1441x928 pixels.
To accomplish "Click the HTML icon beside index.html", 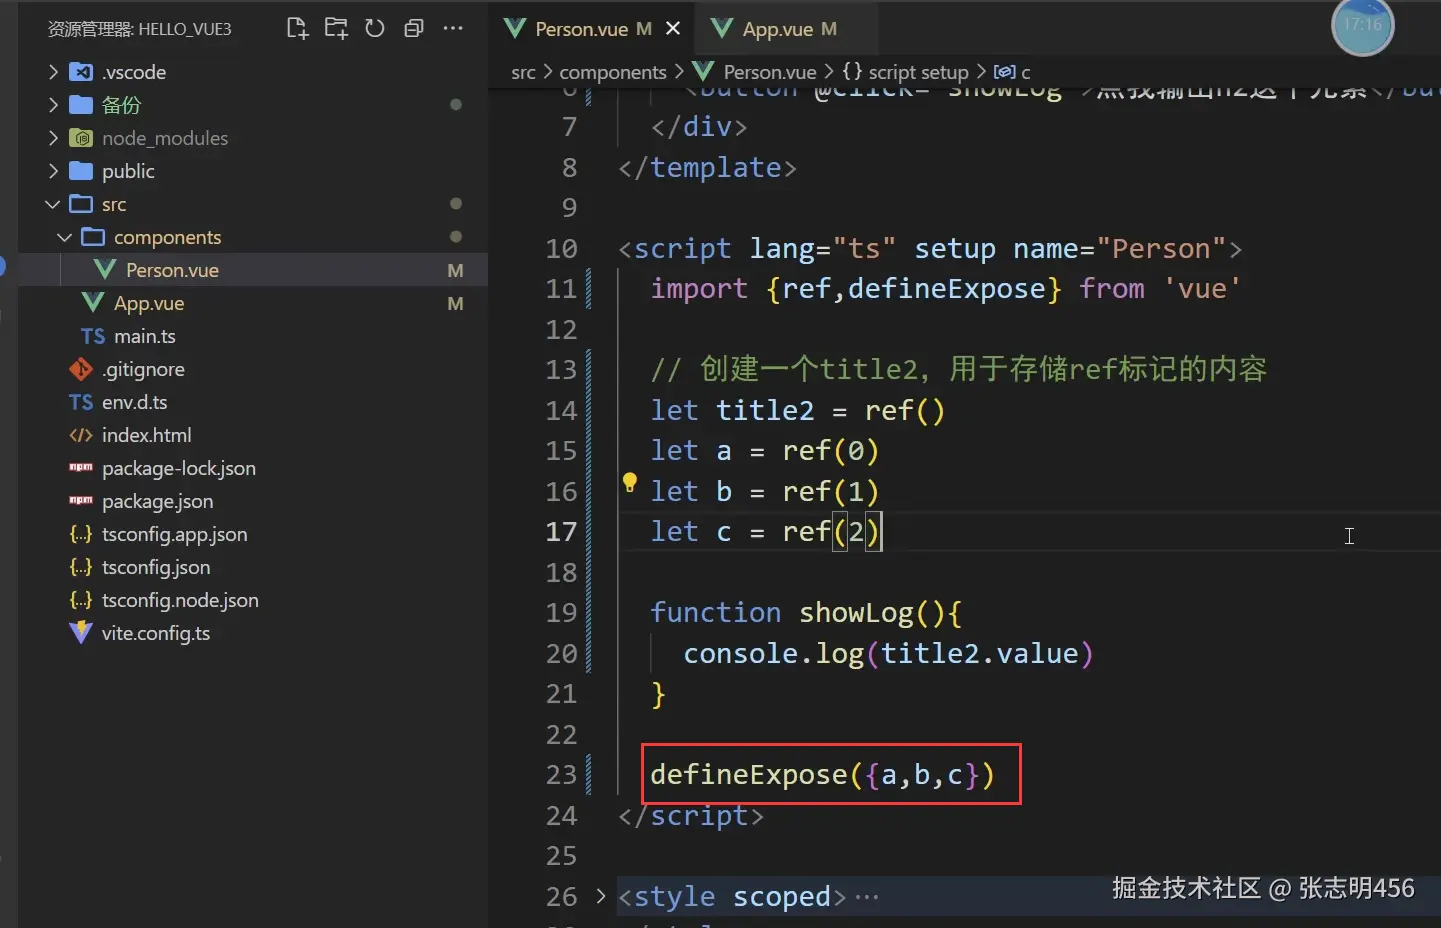I will [x=81, y=435].
